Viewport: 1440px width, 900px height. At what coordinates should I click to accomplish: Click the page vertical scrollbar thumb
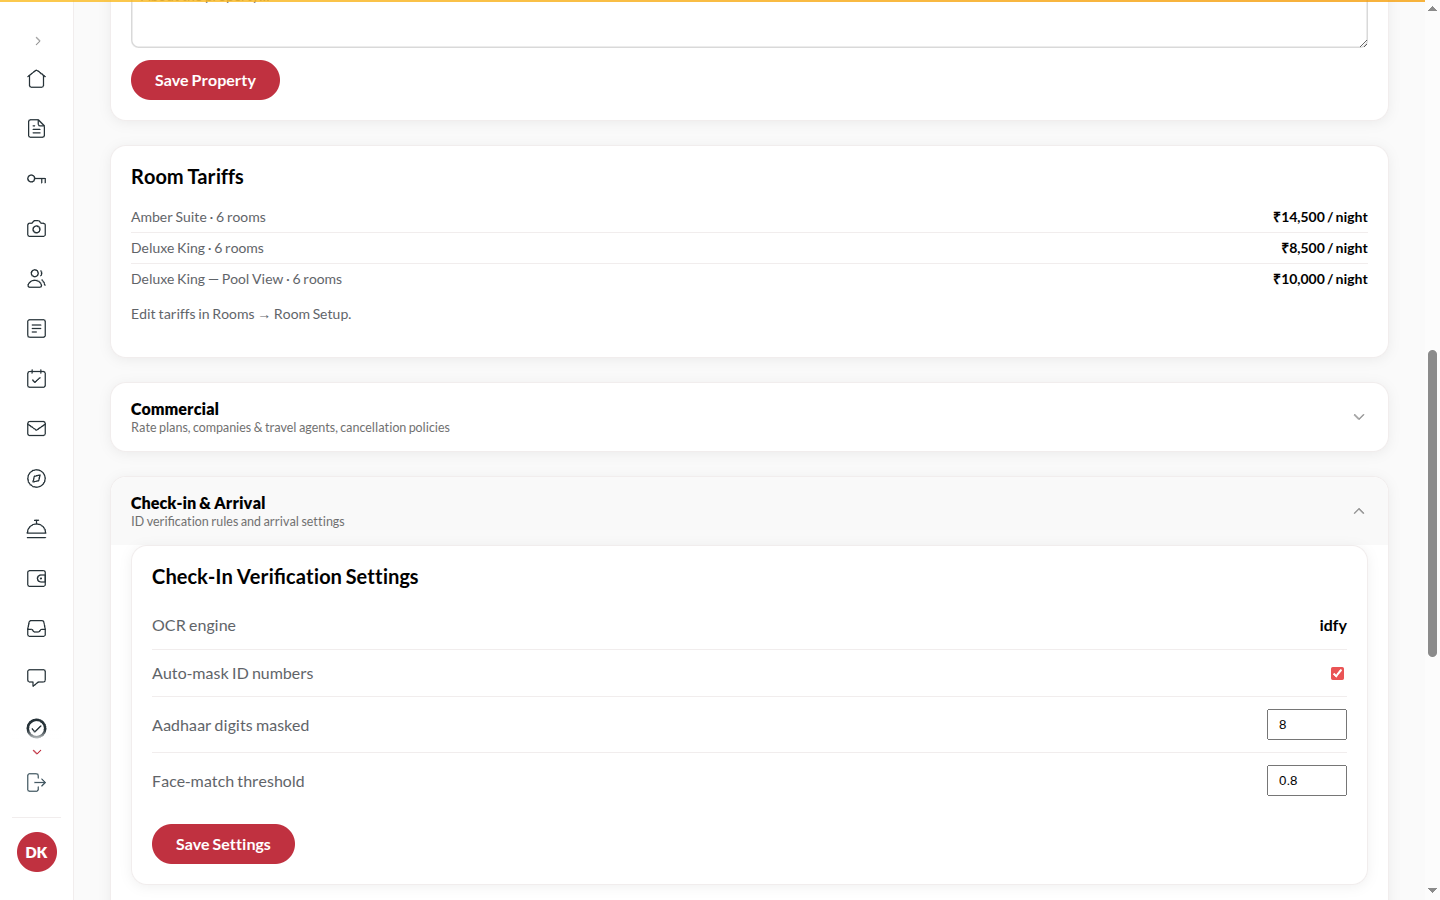pyautogui.click(x=1432, y=503)
